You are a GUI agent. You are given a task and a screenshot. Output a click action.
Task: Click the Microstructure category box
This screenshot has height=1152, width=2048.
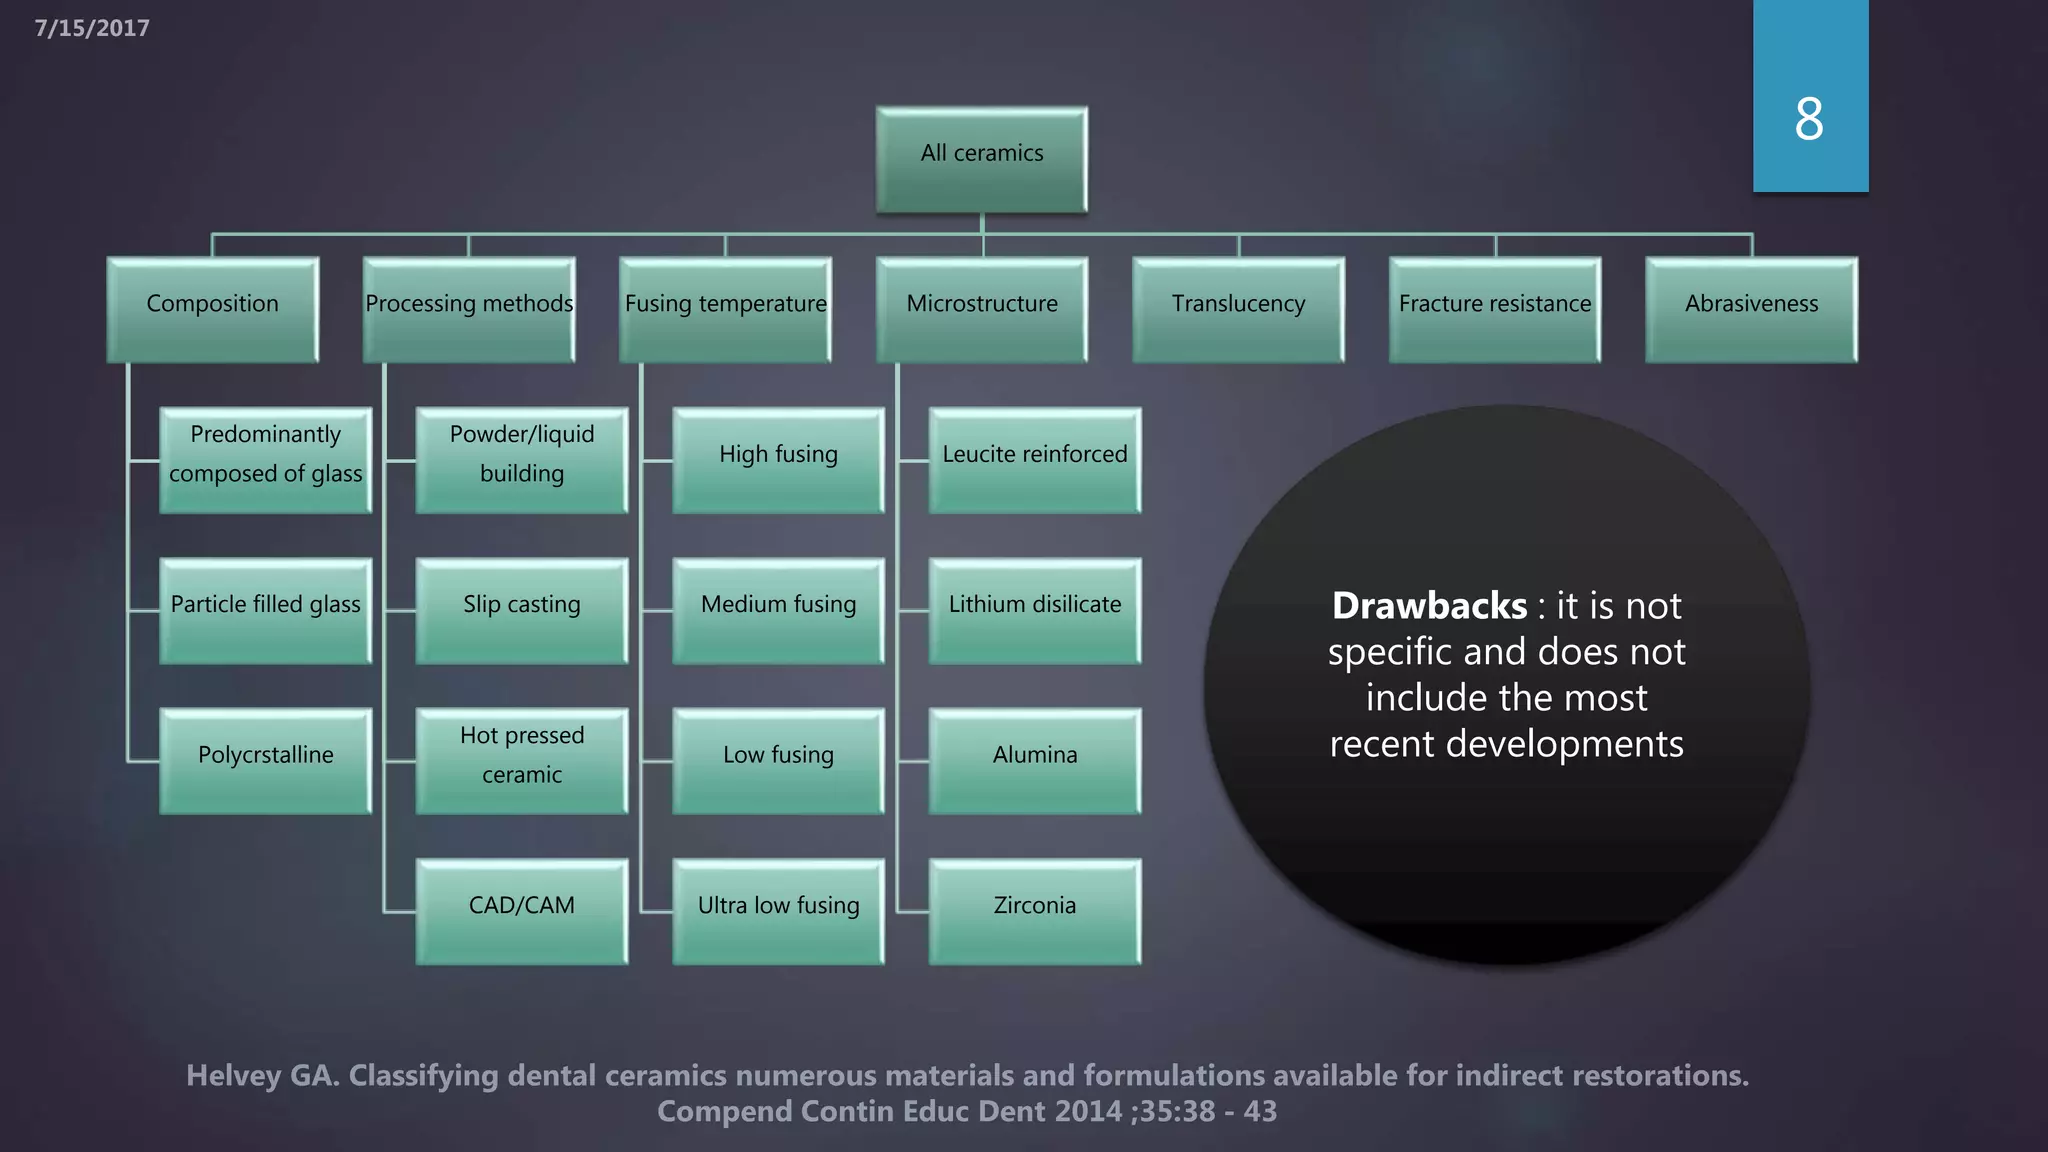pyautogui.click(x=982, y=309)
